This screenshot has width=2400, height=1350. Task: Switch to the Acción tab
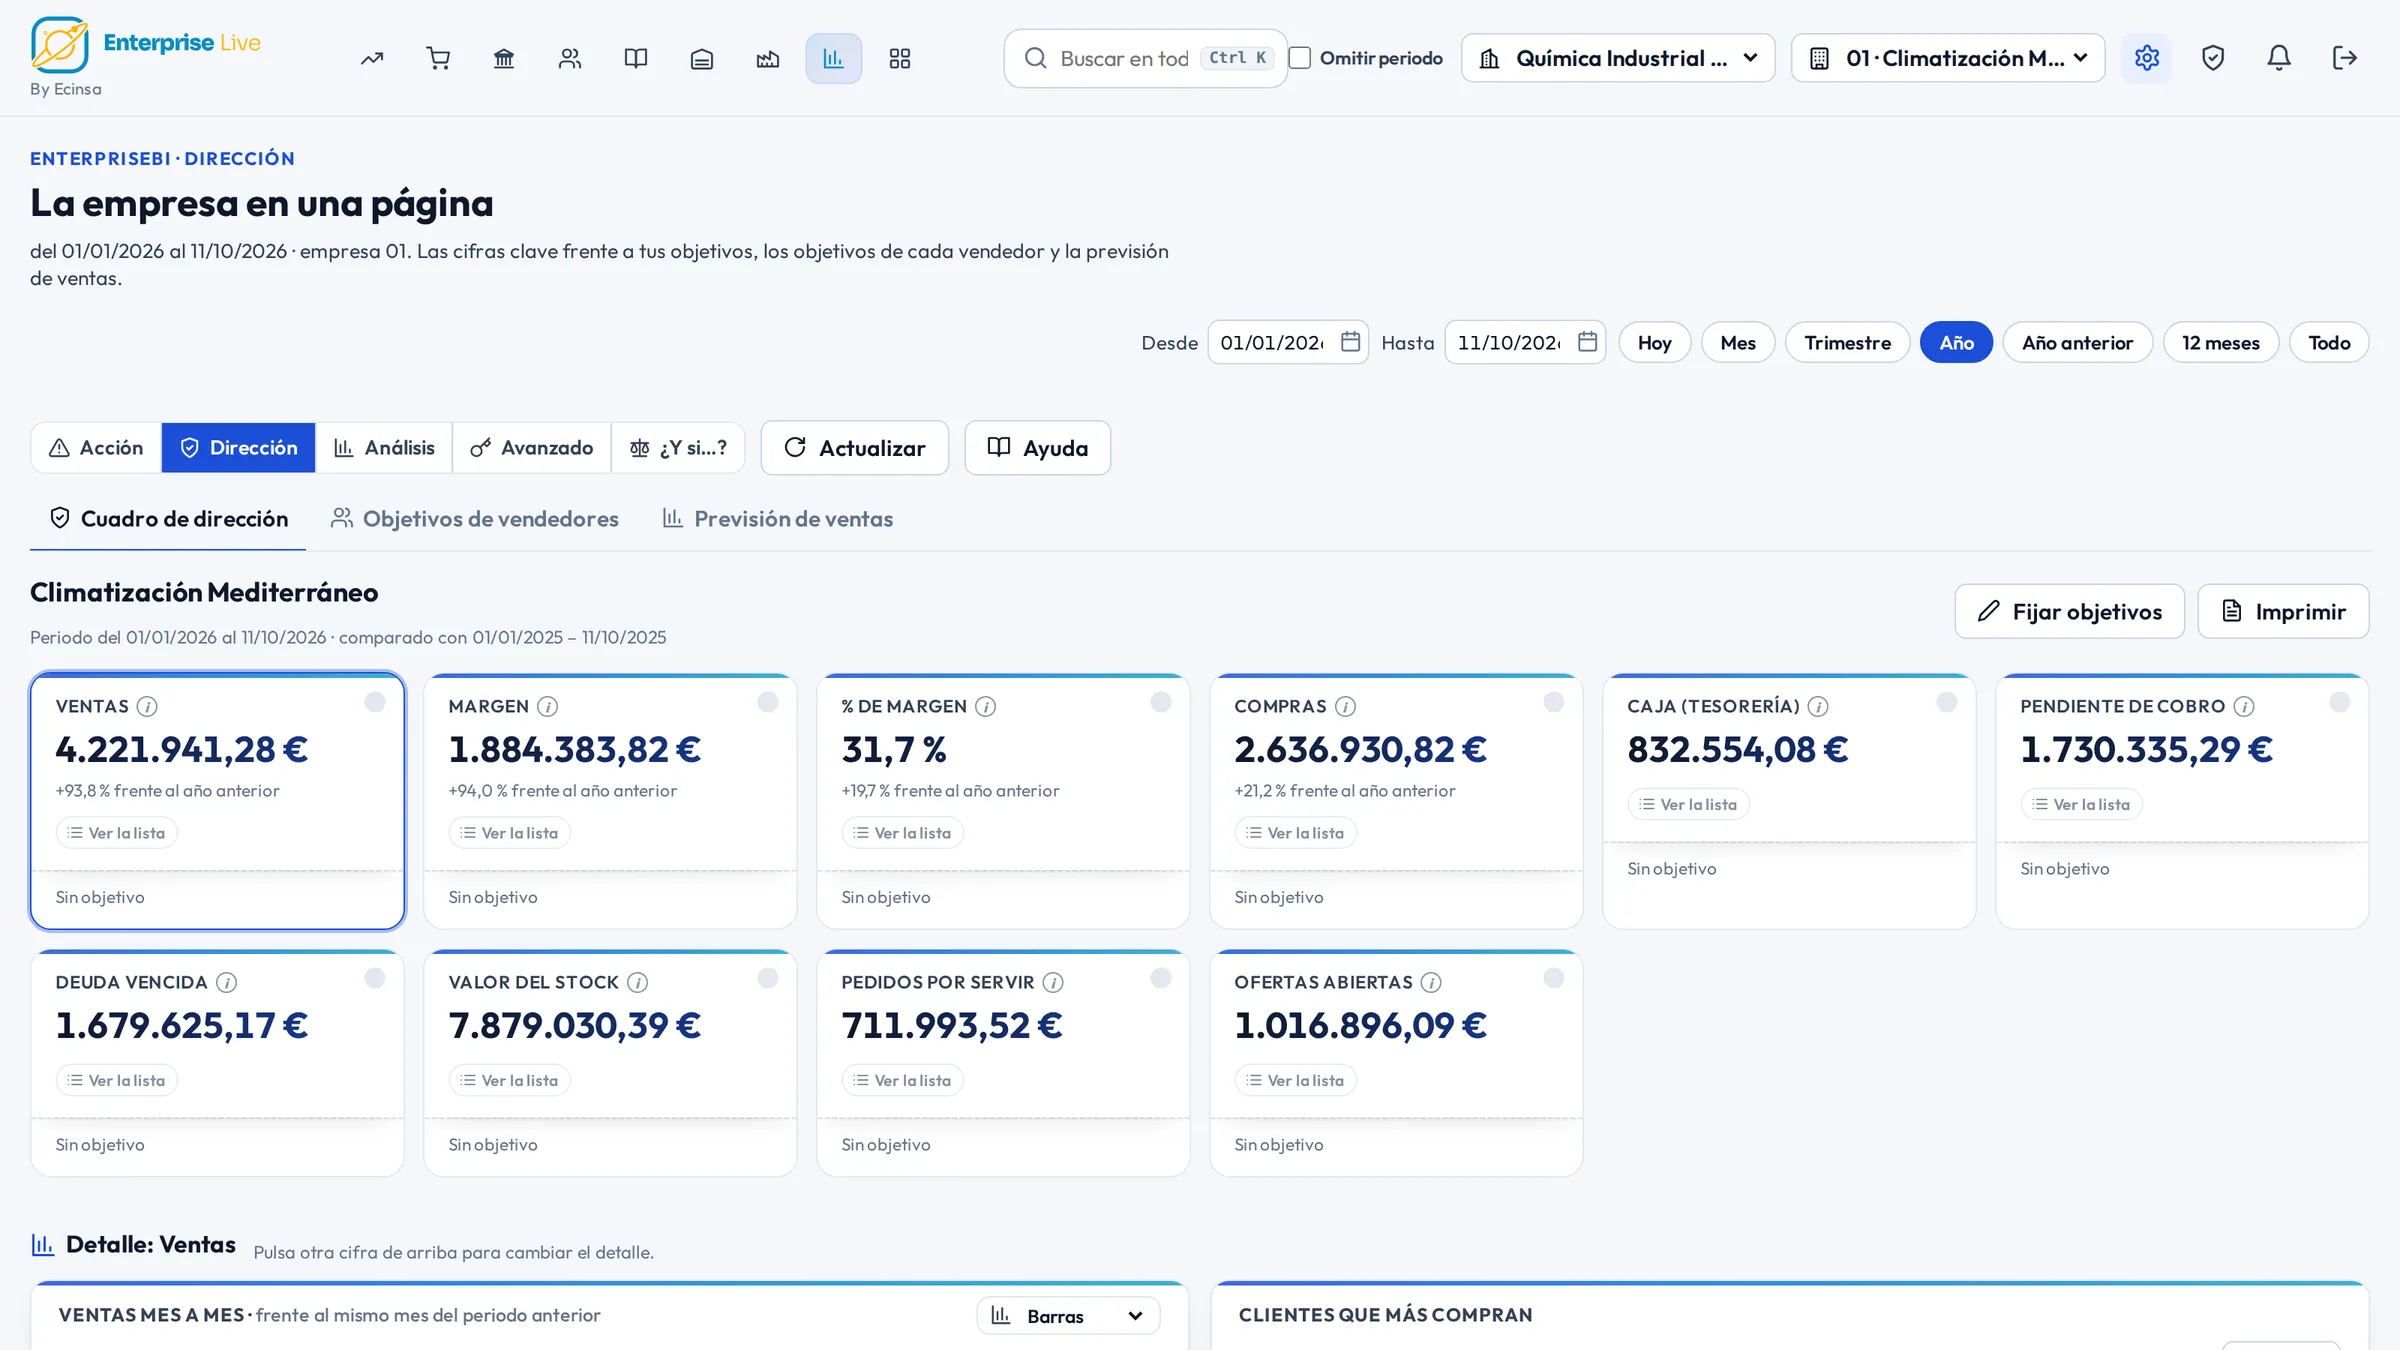(97, 447)
